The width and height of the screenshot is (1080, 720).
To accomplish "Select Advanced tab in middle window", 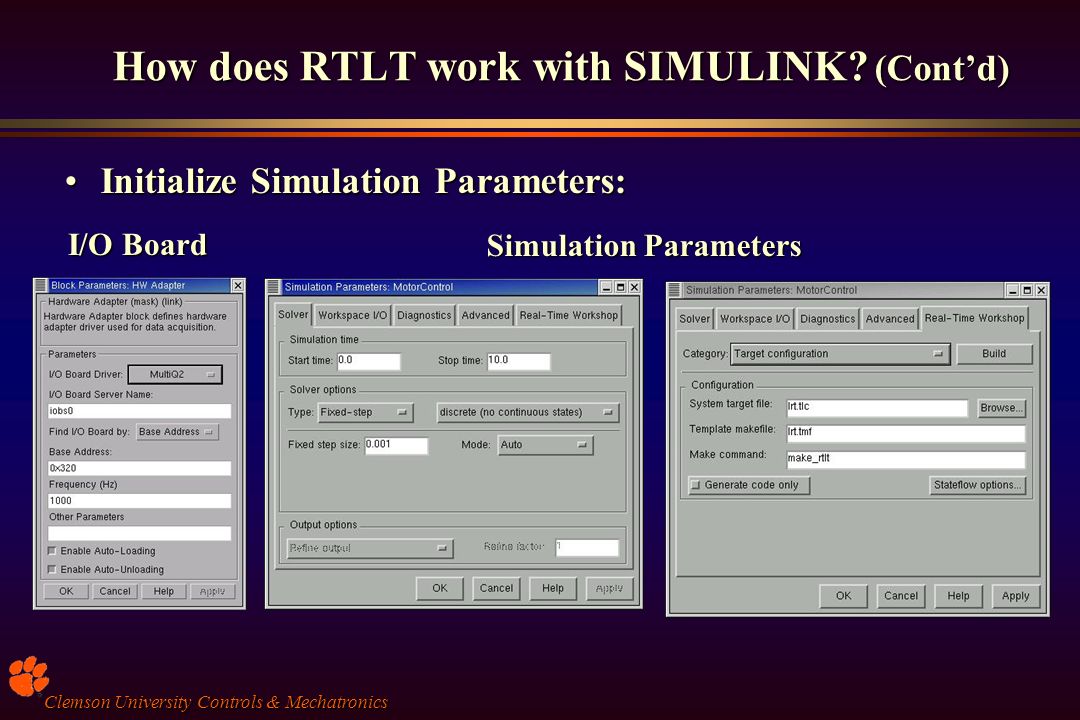I will [485, 316].
